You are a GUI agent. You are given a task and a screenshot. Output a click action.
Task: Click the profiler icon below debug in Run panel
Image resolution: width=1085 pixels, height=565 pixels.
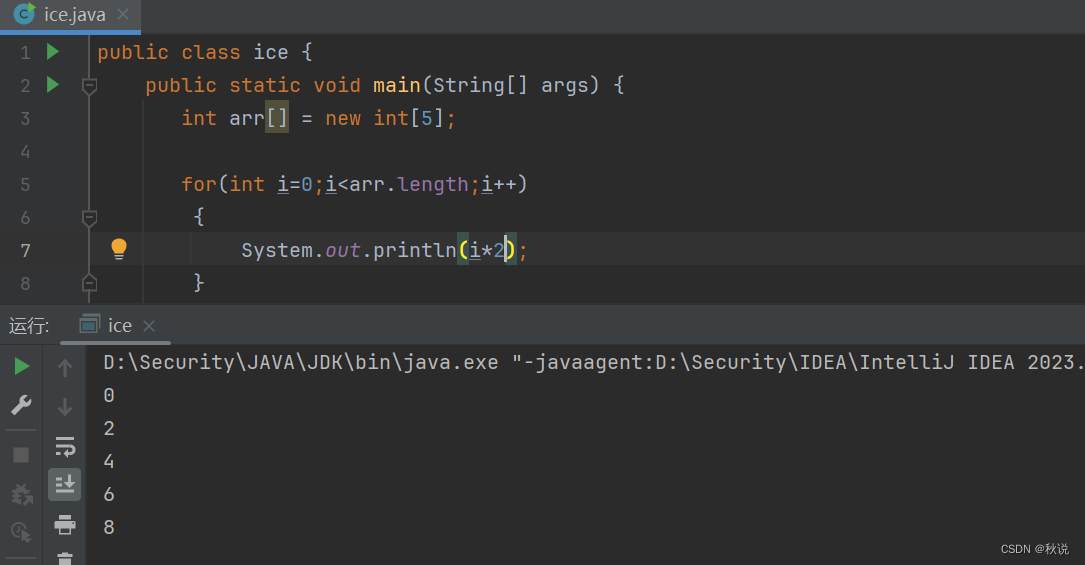(x=21, y=532)
